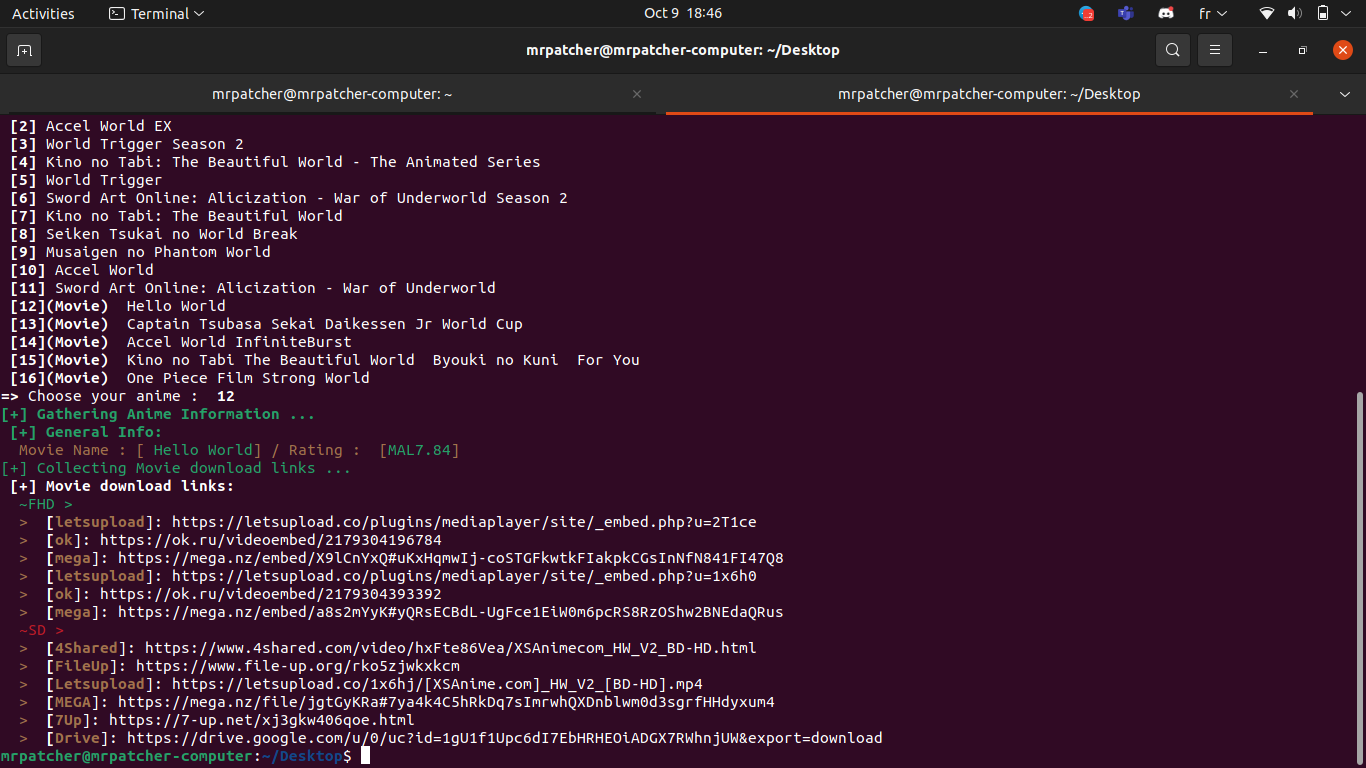This screenshot has width=1366, height=768.
Task: Switch to mrpatcher-computer: ~ tab
Action: [332, 94]
